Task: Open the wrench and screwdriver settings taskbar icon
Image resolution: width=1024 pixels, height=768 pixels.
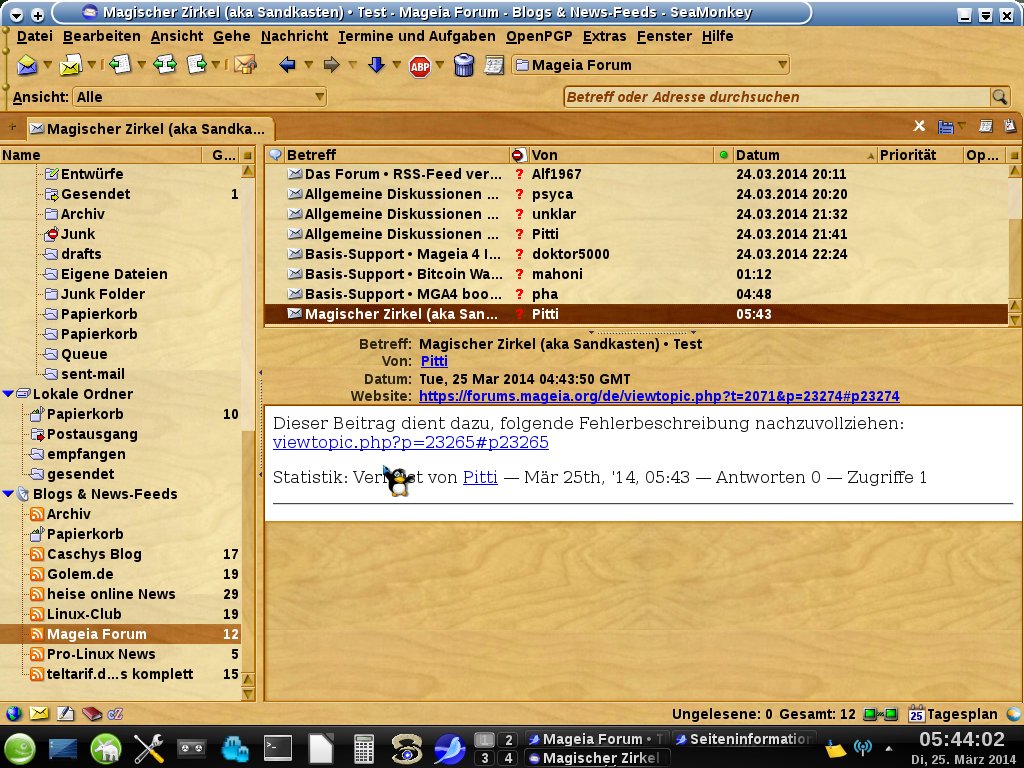Action: (x=149, y=748)
